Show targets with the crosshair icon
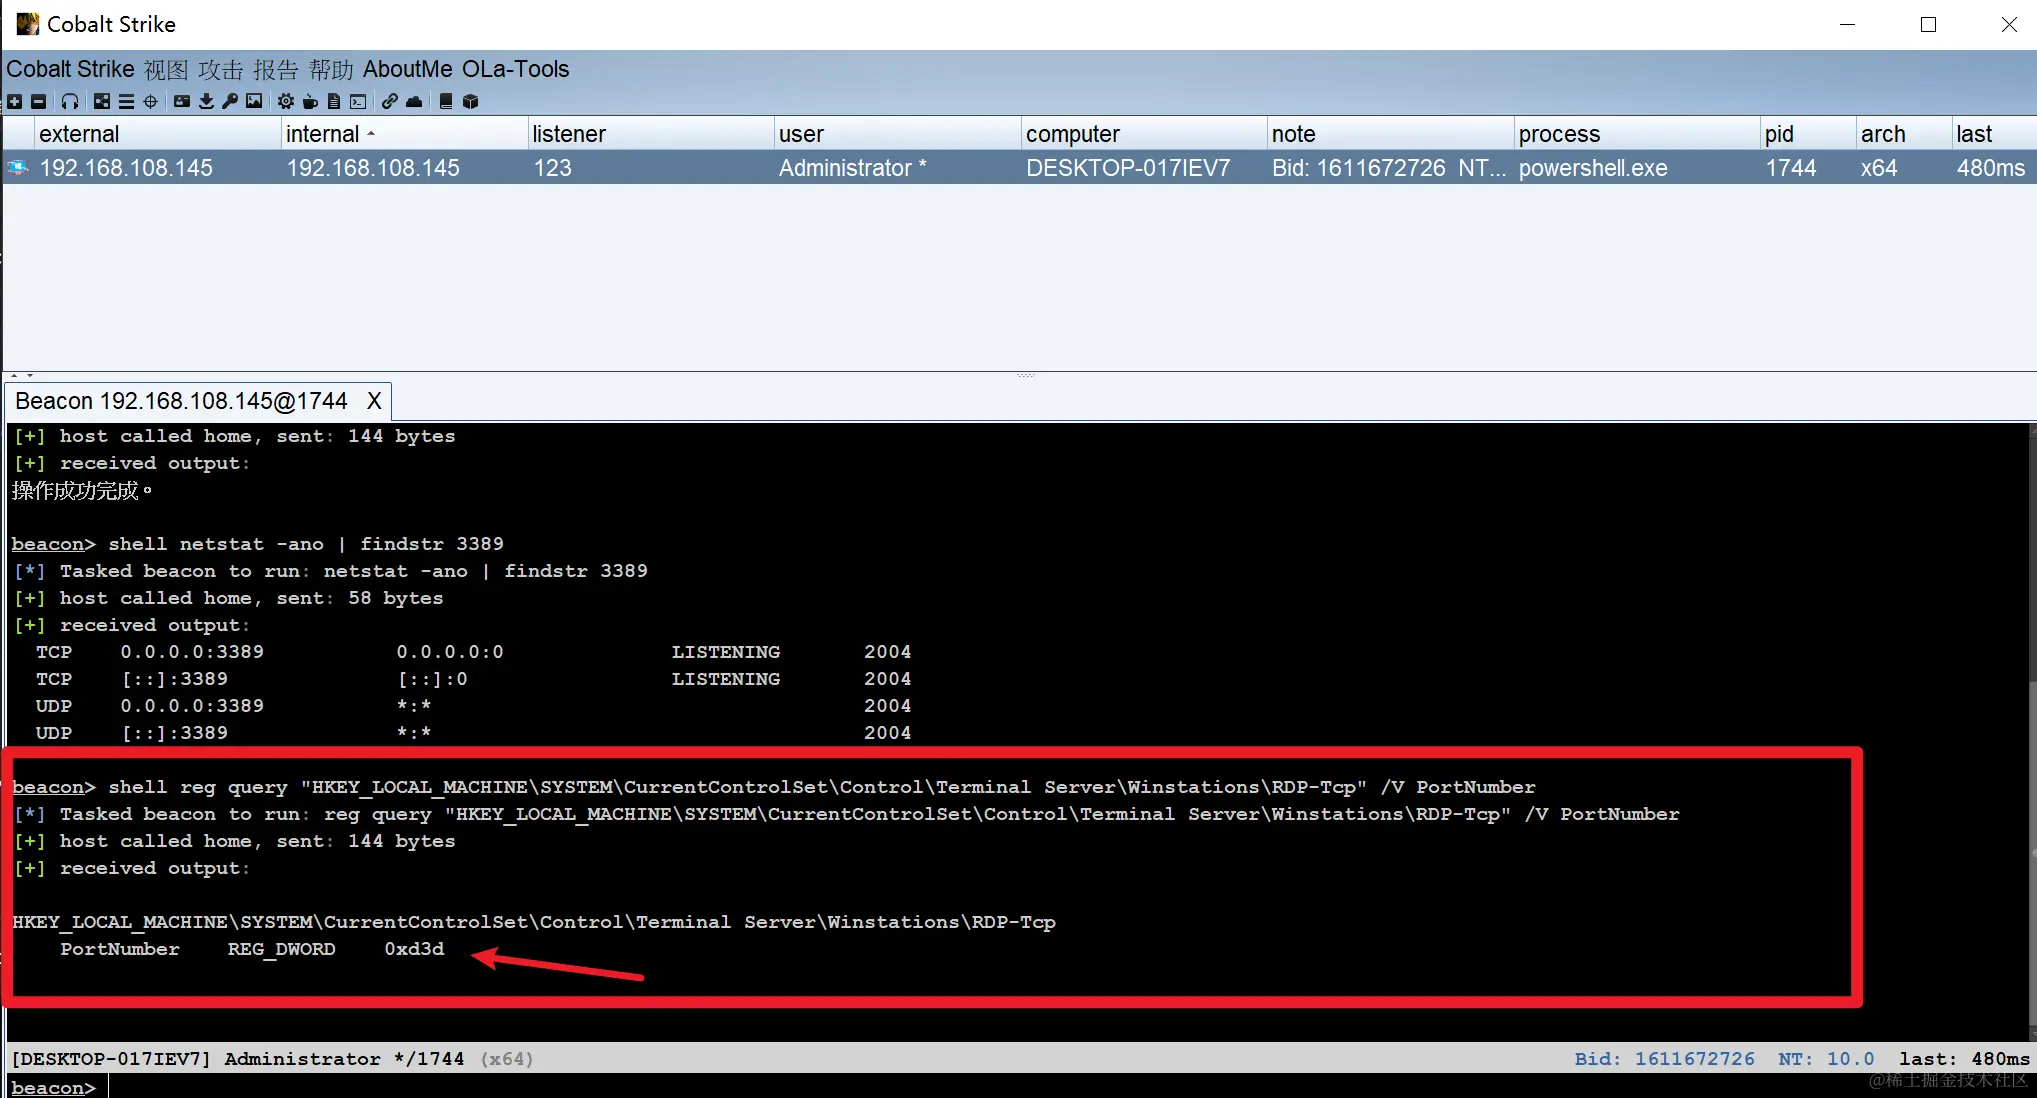Image resolution: width=2037 pixels, height=1098 pixels. click(150, 101)
